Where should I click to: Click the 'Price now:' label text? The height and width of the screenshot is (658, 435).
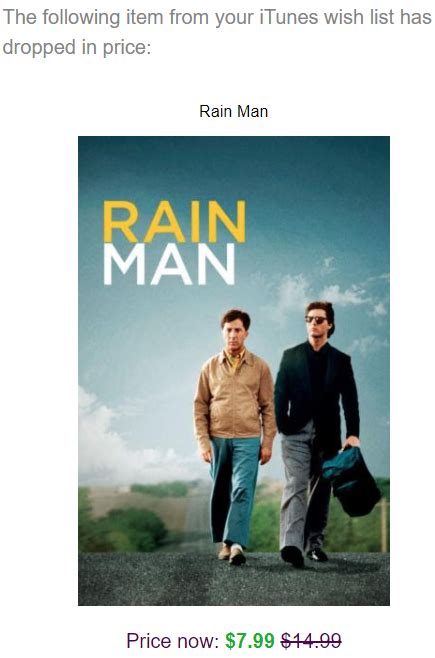[x=173, y=640]
